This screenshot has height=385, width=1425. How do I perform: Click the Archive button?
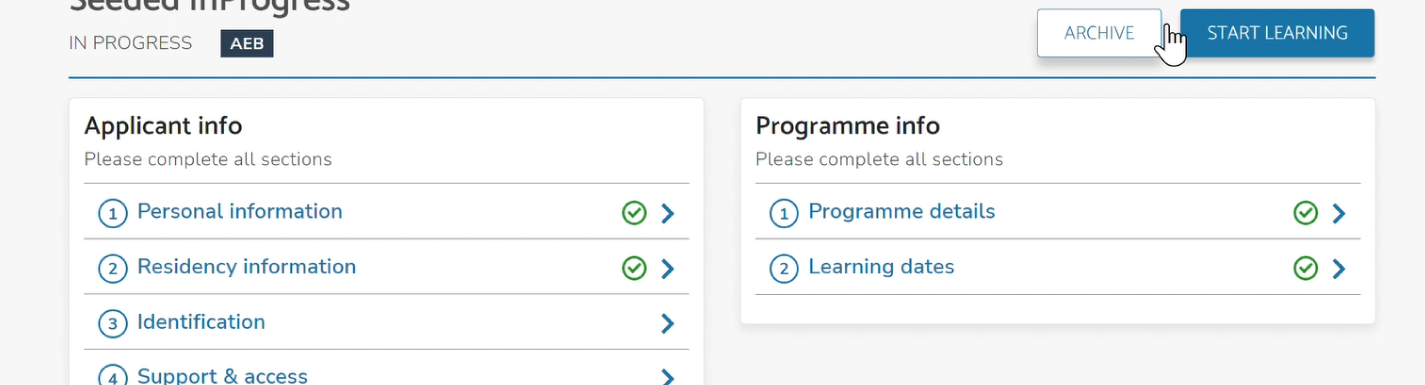coord(1099,33)
